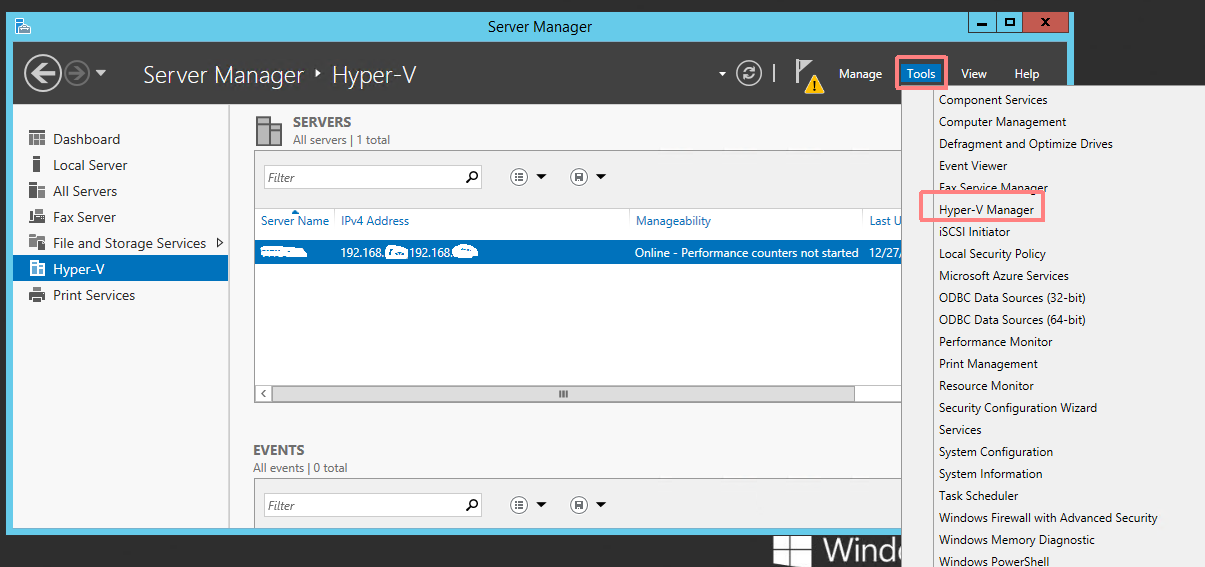Open Defragment and Optimize Drives
The width and height of the screenshot is (1205, 567).
[x=1026, y=144]
